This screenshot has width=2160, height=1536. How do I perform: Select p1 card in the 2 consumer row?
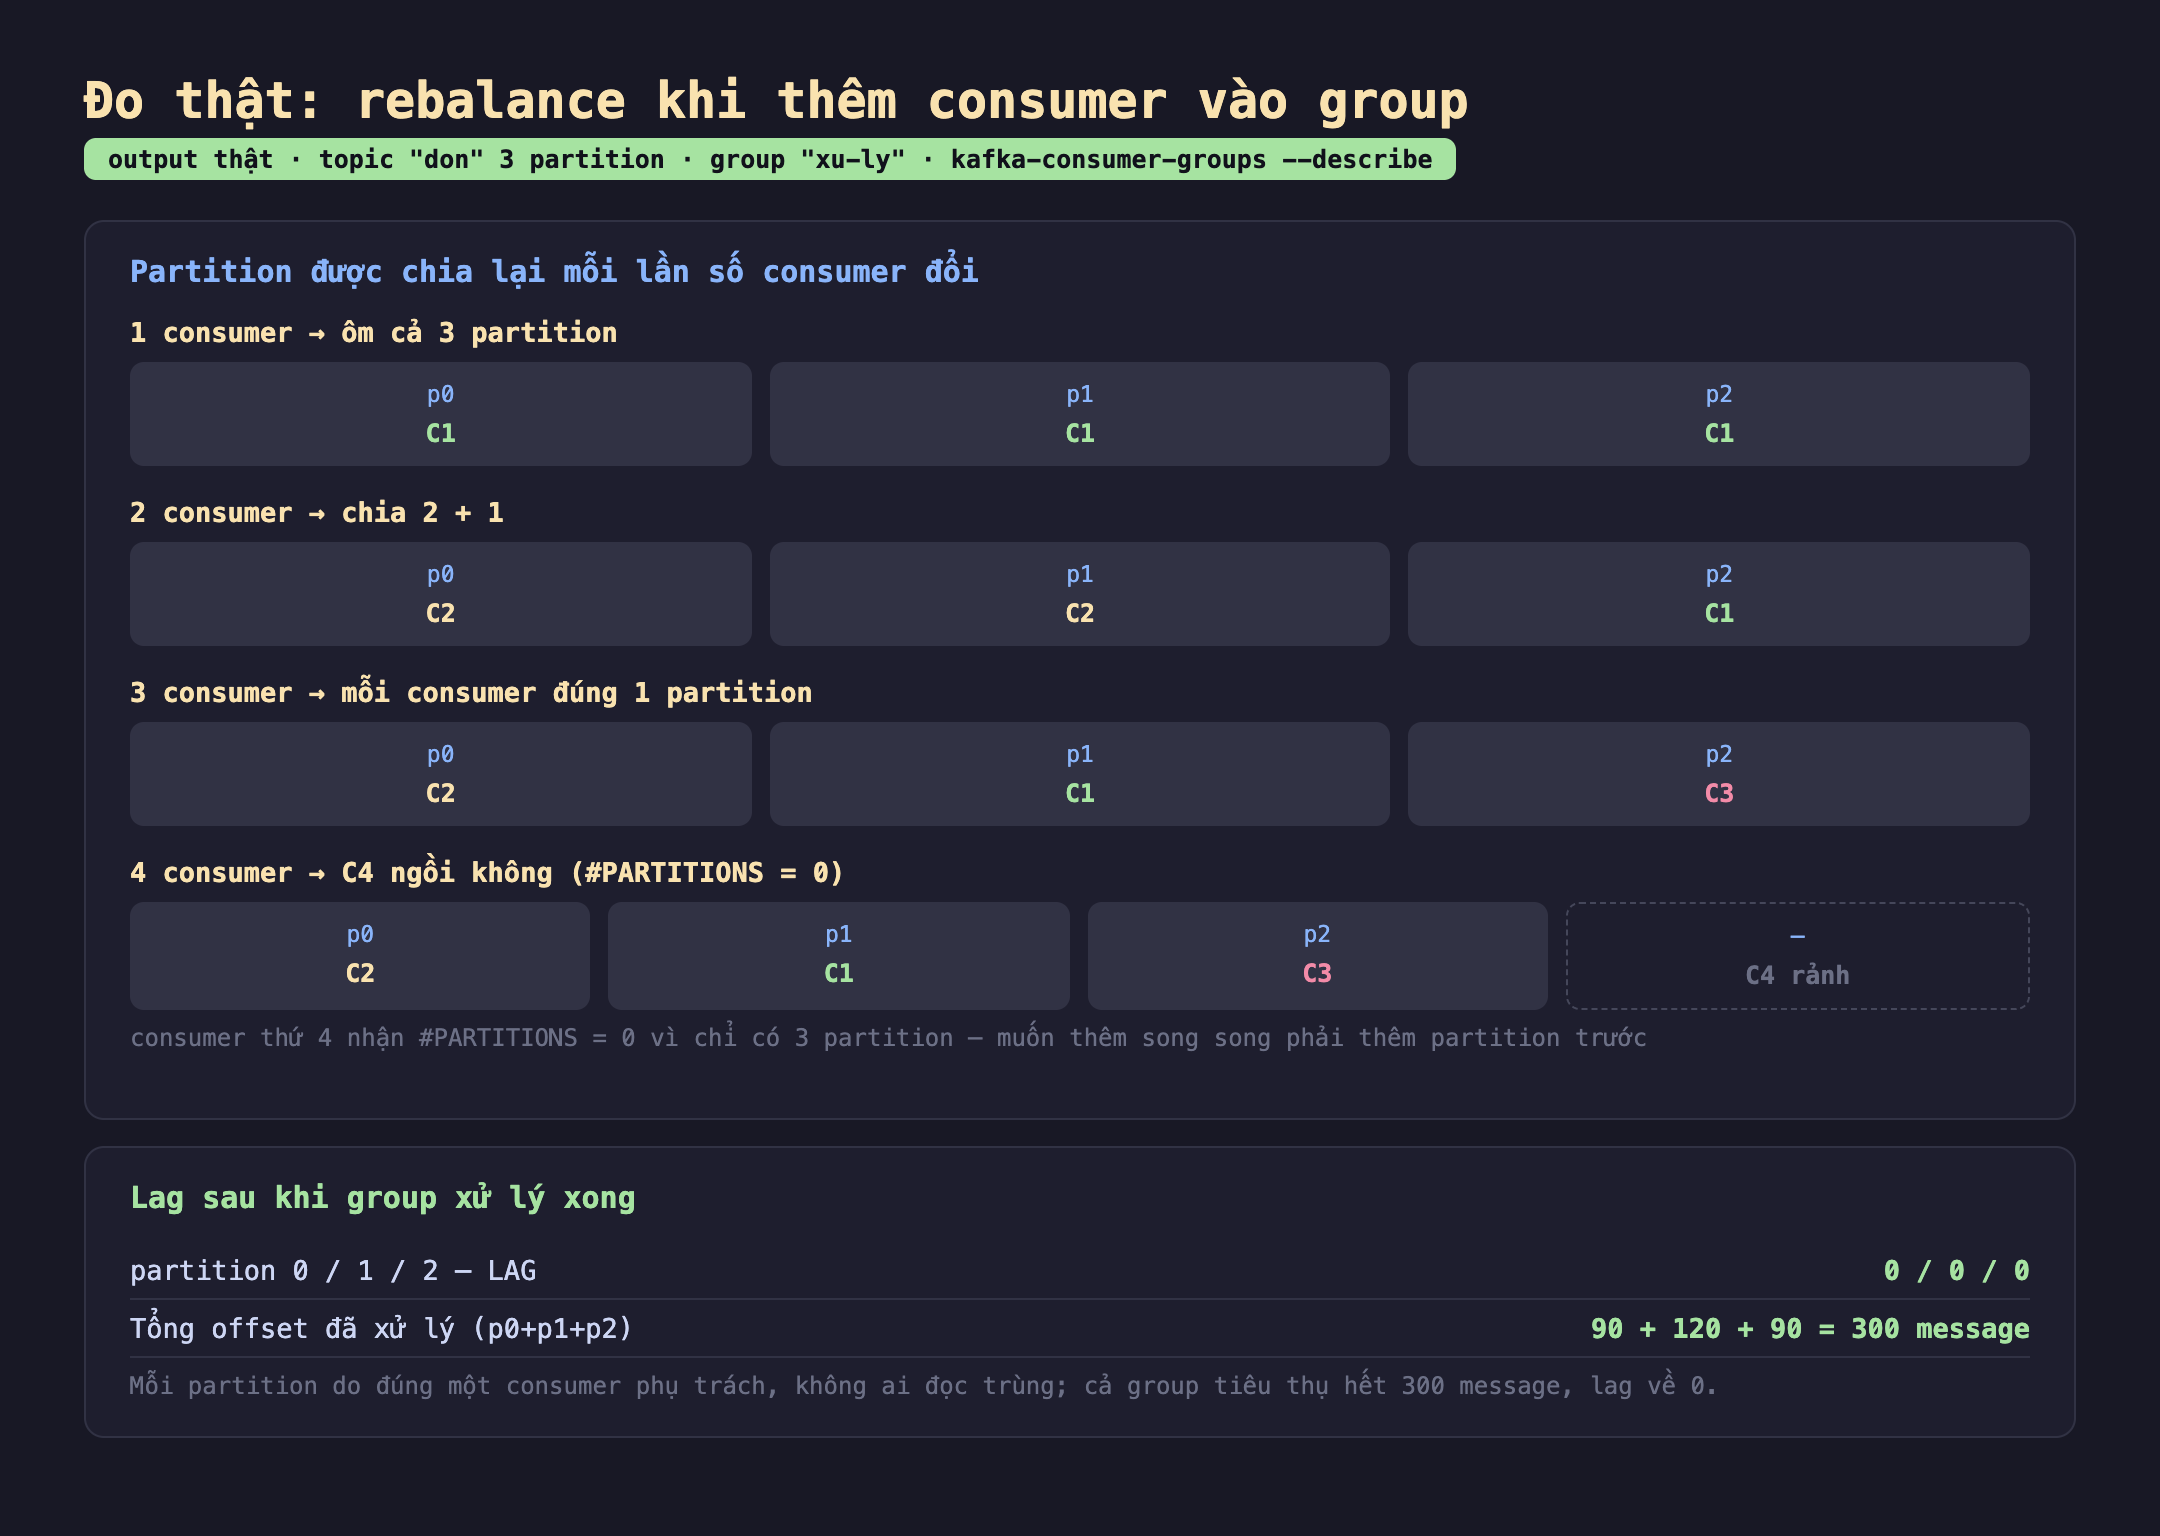click(1079, 594)
